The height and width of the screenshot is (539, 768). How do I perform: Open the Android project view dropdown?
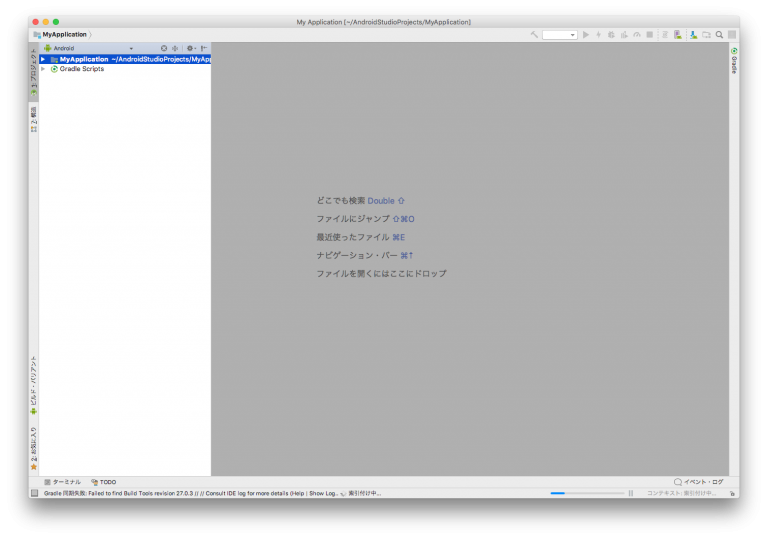pyautogui.click(x=90, y=48)
